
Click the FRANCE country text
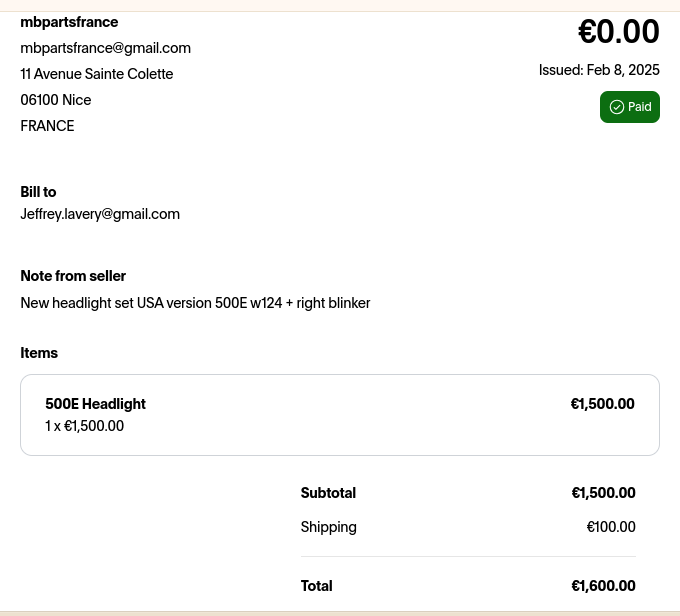coord(47,126)
